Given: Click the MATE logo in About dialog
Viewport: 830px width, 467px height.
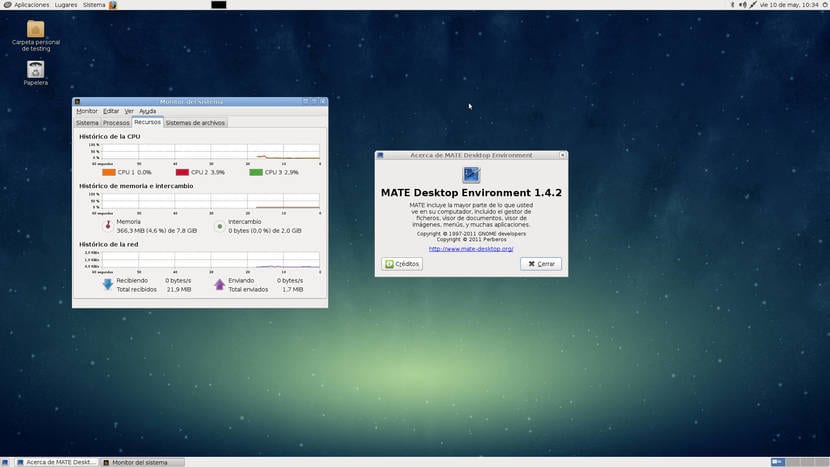Looking at the screenshot, I should tap(471, 175).
